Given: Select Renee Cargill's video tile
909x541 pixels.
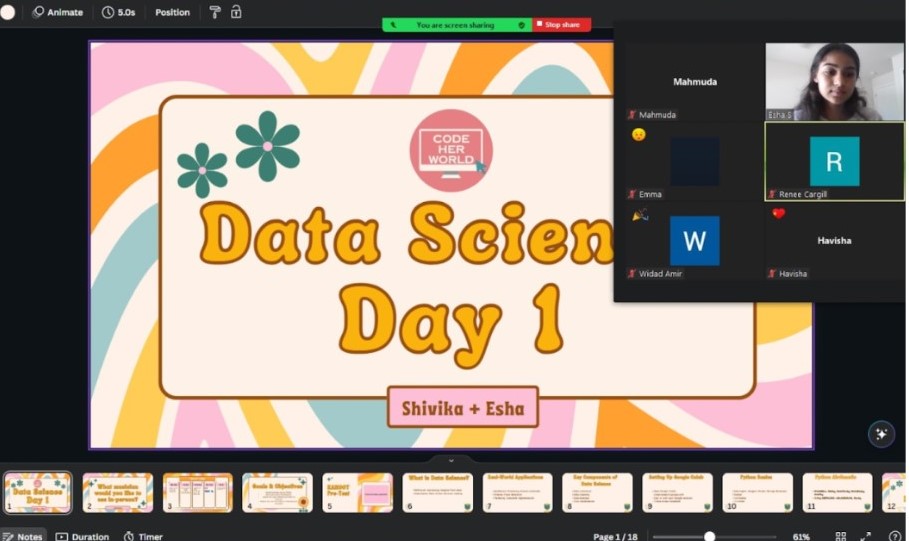Looking at the screenshot, I should 834,161.
